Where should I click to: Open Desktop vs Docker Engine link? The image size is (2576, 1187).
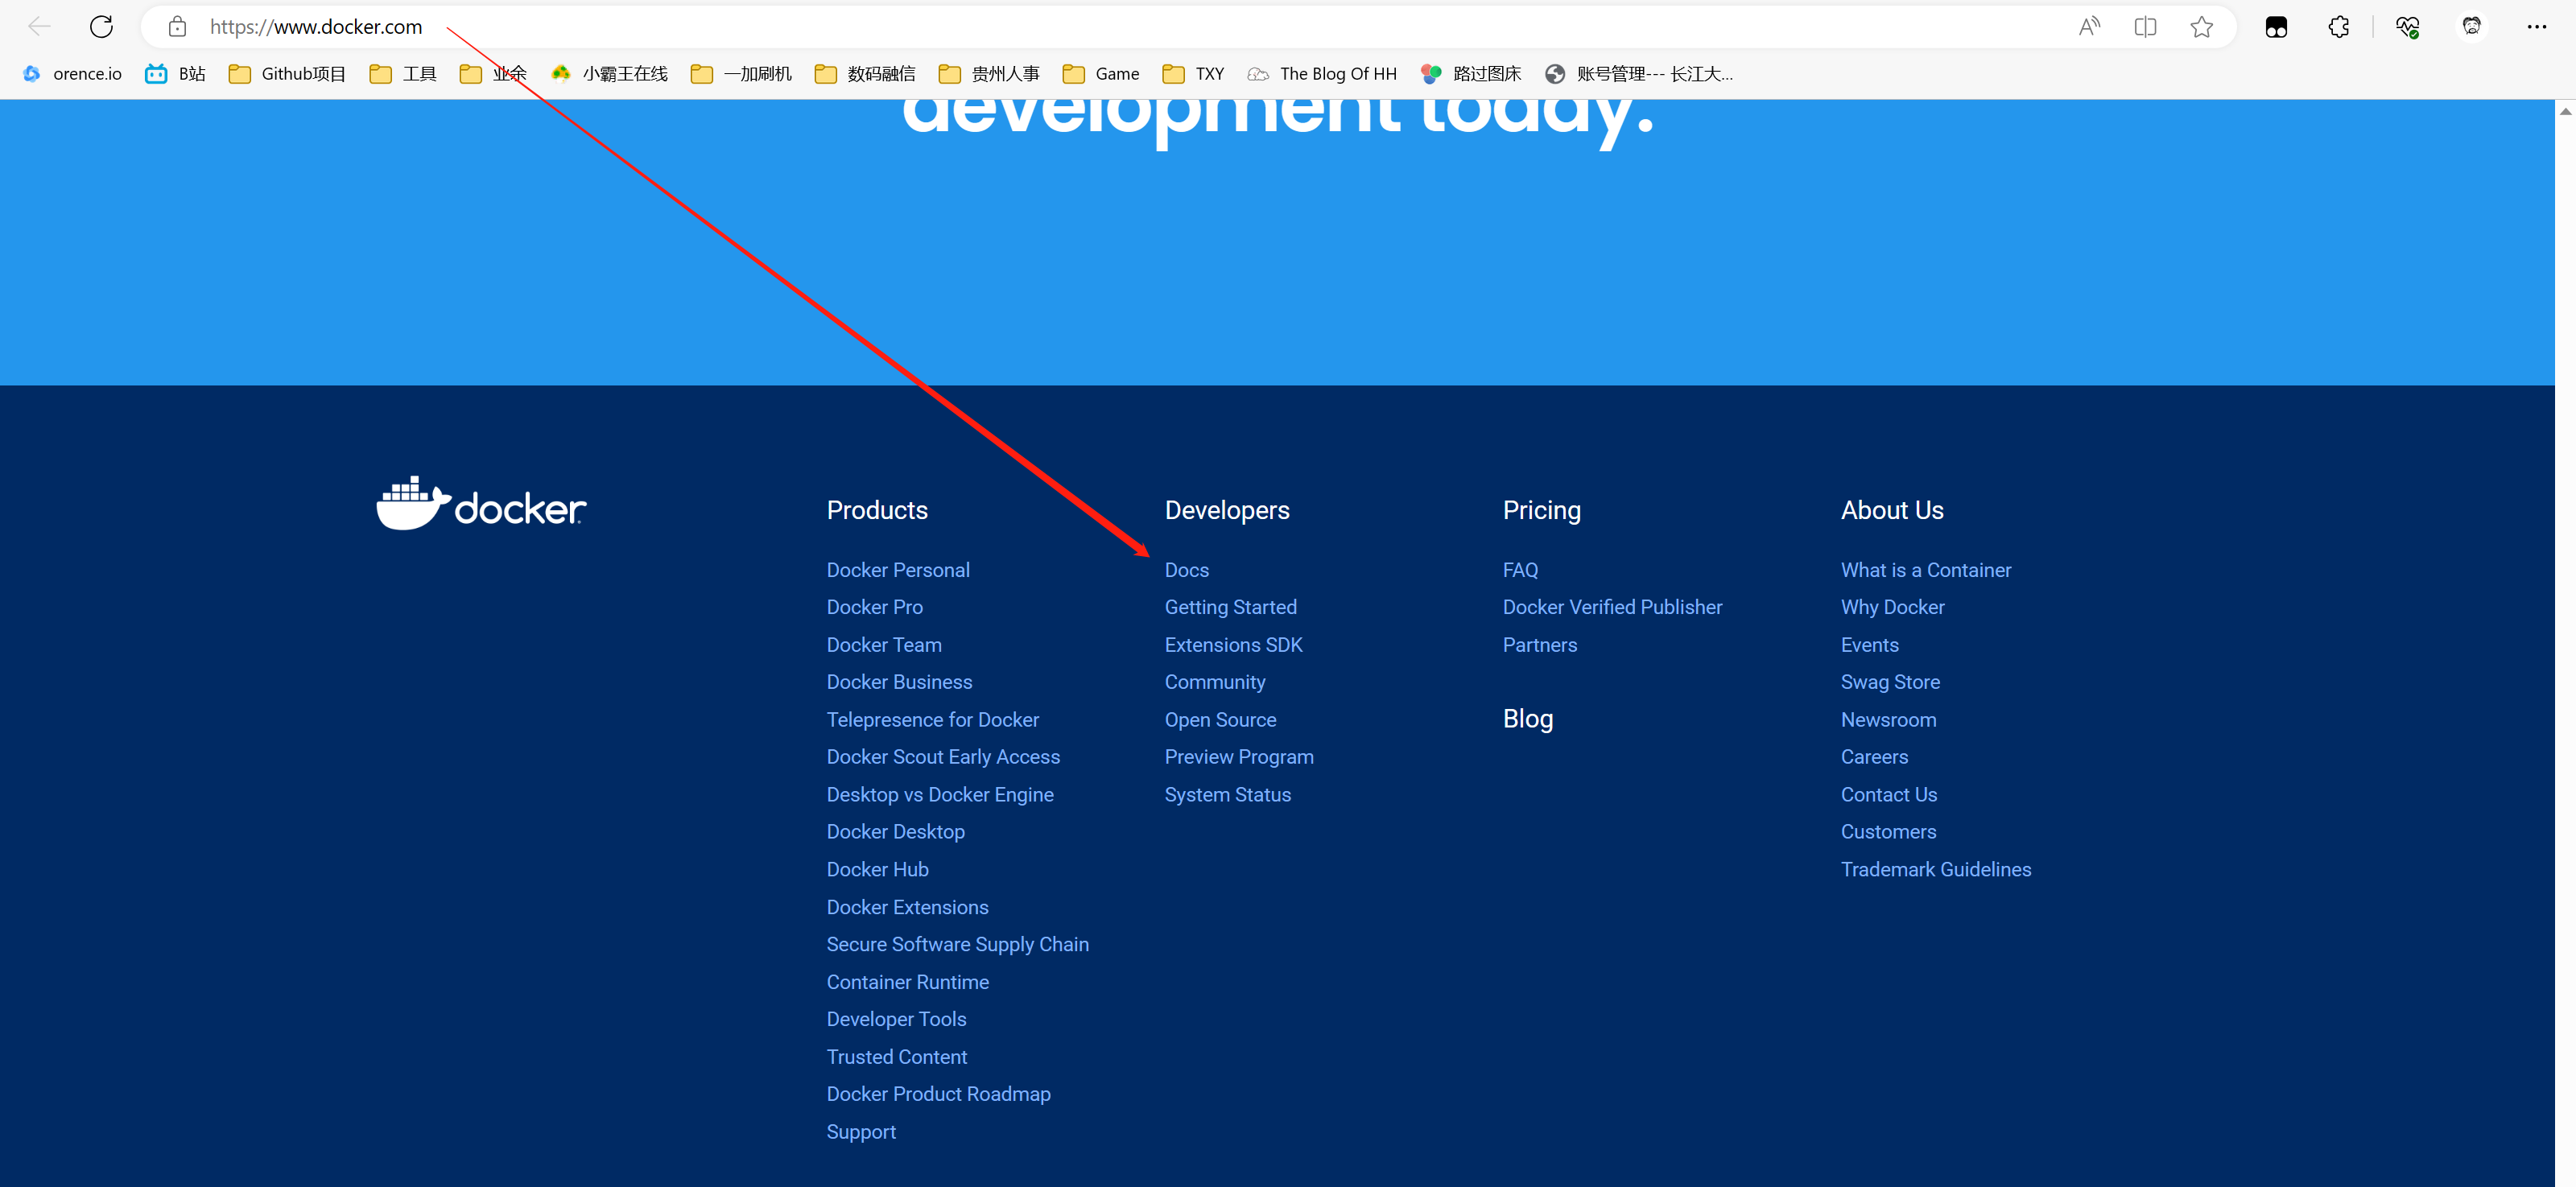(941, 795)
